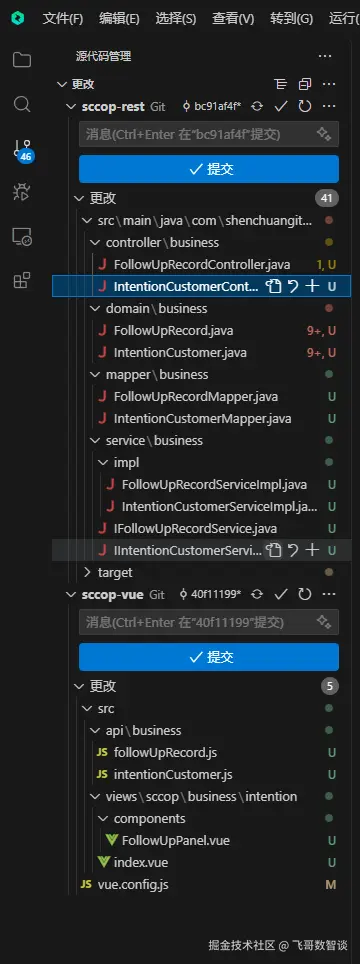The image size is (360, 964).
Task: Open the Extensions icon in activity bar
Action: click(x=22, y=281)
